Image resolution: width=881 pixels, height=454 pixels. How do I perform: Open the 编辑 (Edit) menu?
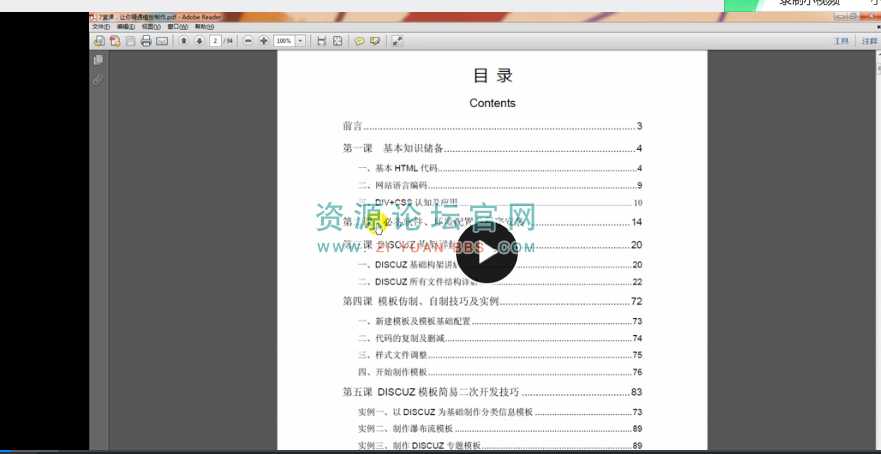pos(126,26)
